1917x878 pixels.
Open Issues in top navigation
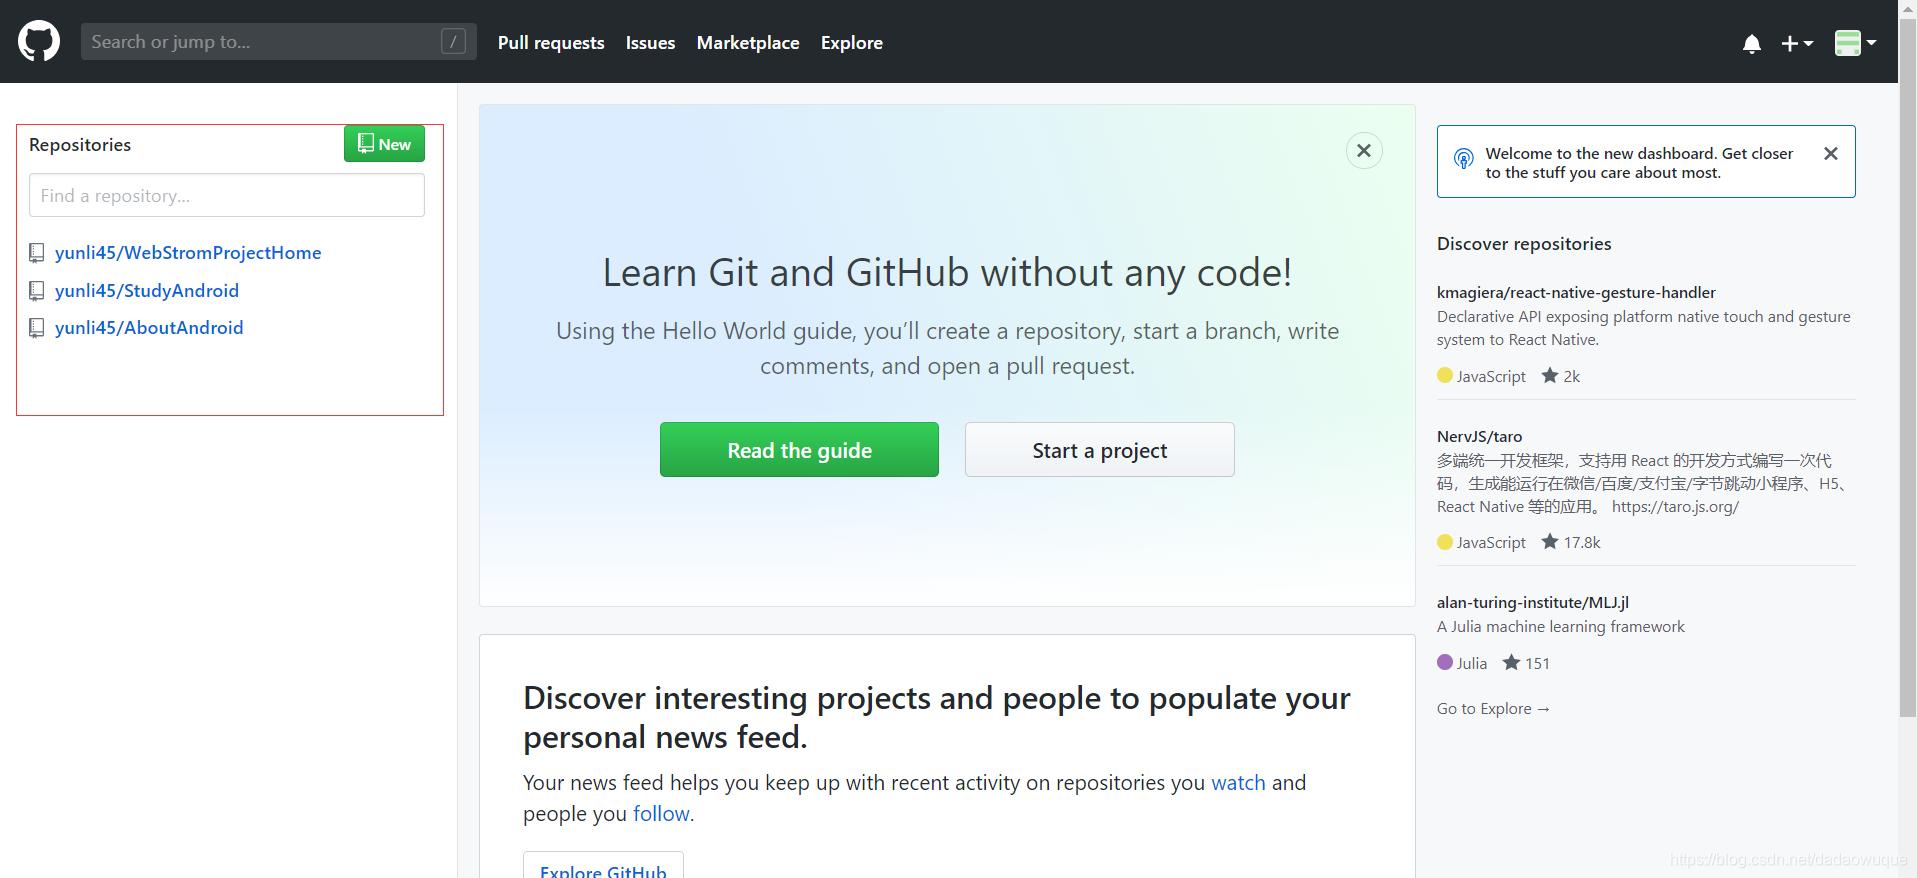(650, 43)
